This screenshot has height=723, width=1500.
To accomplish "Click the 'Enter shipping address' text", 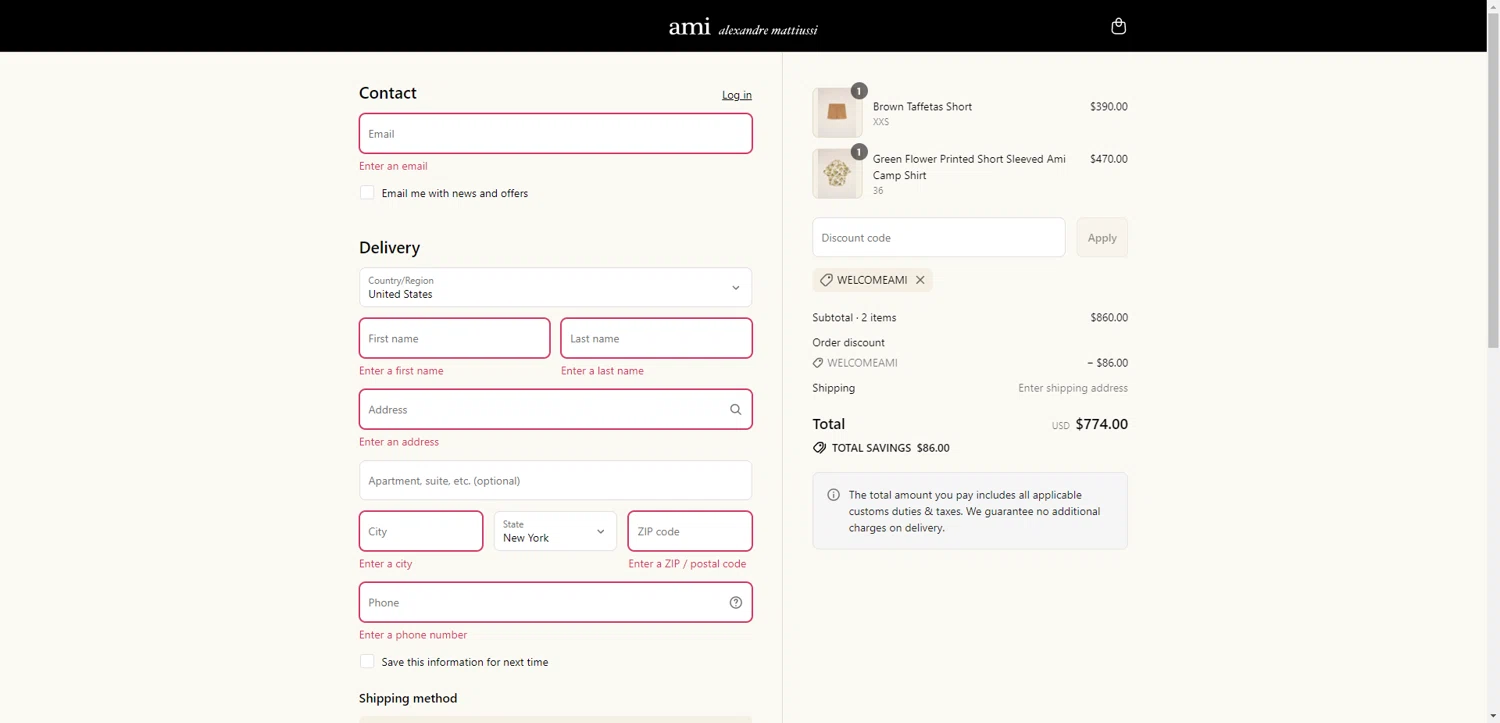I will pos(1073,388).
